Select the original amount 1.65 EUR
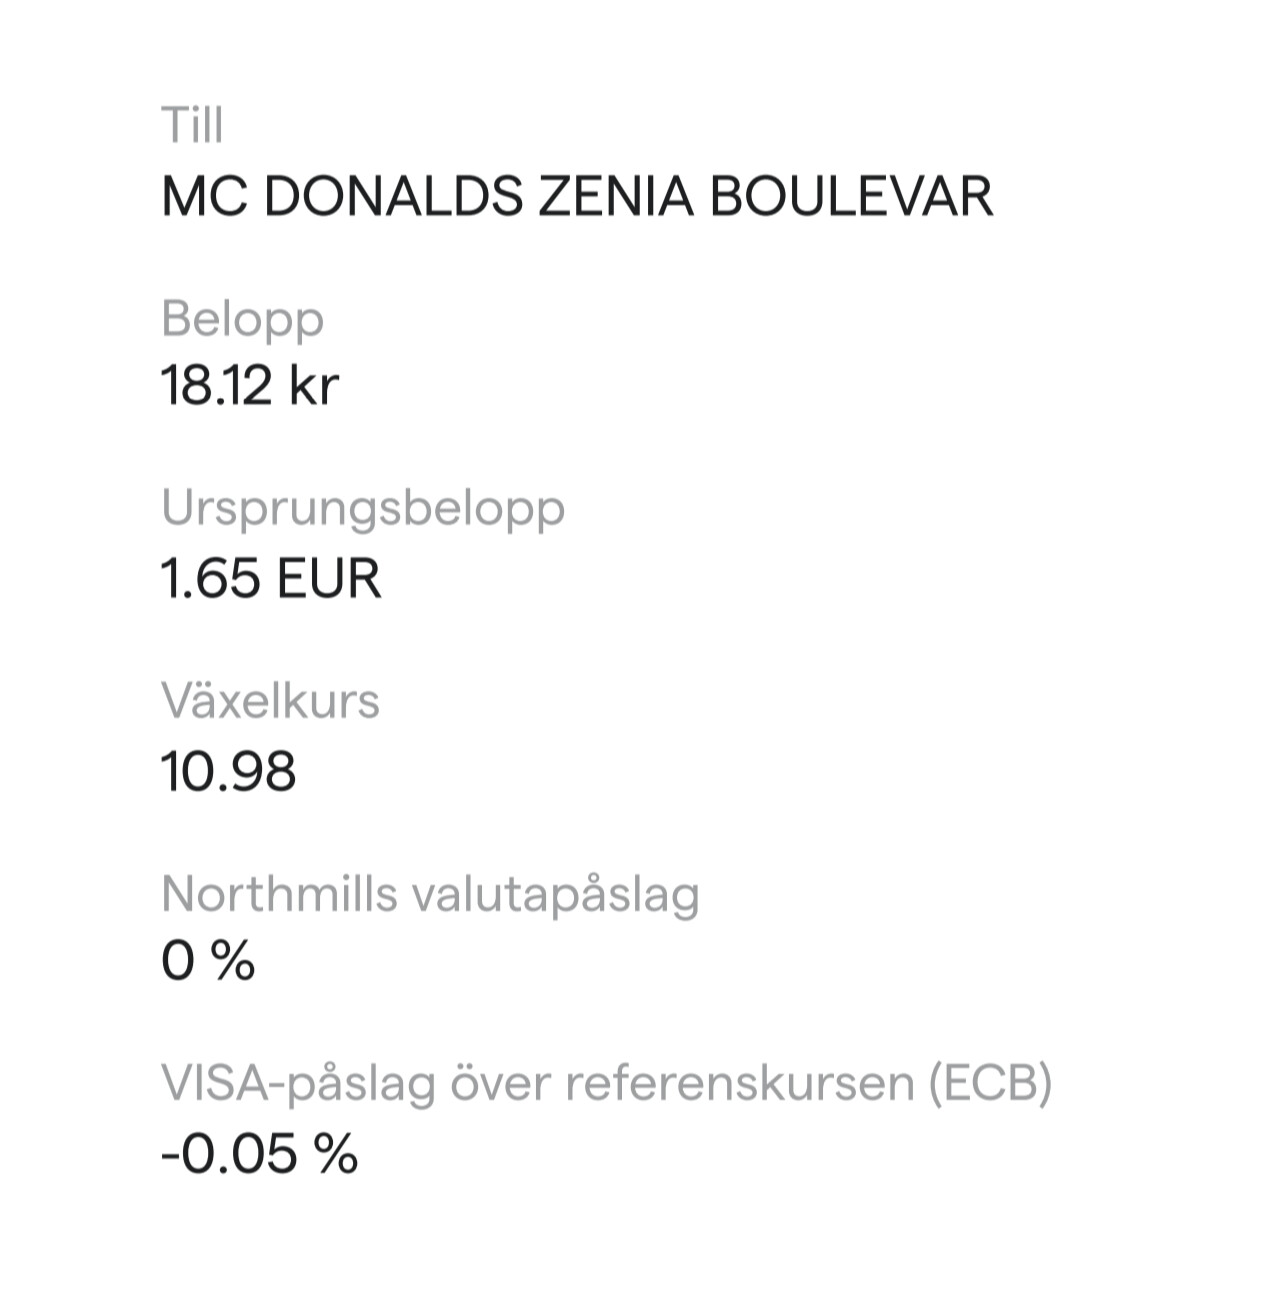Image resolution: width=1280 pixels, height=1300 pixels. coord(271,579)
